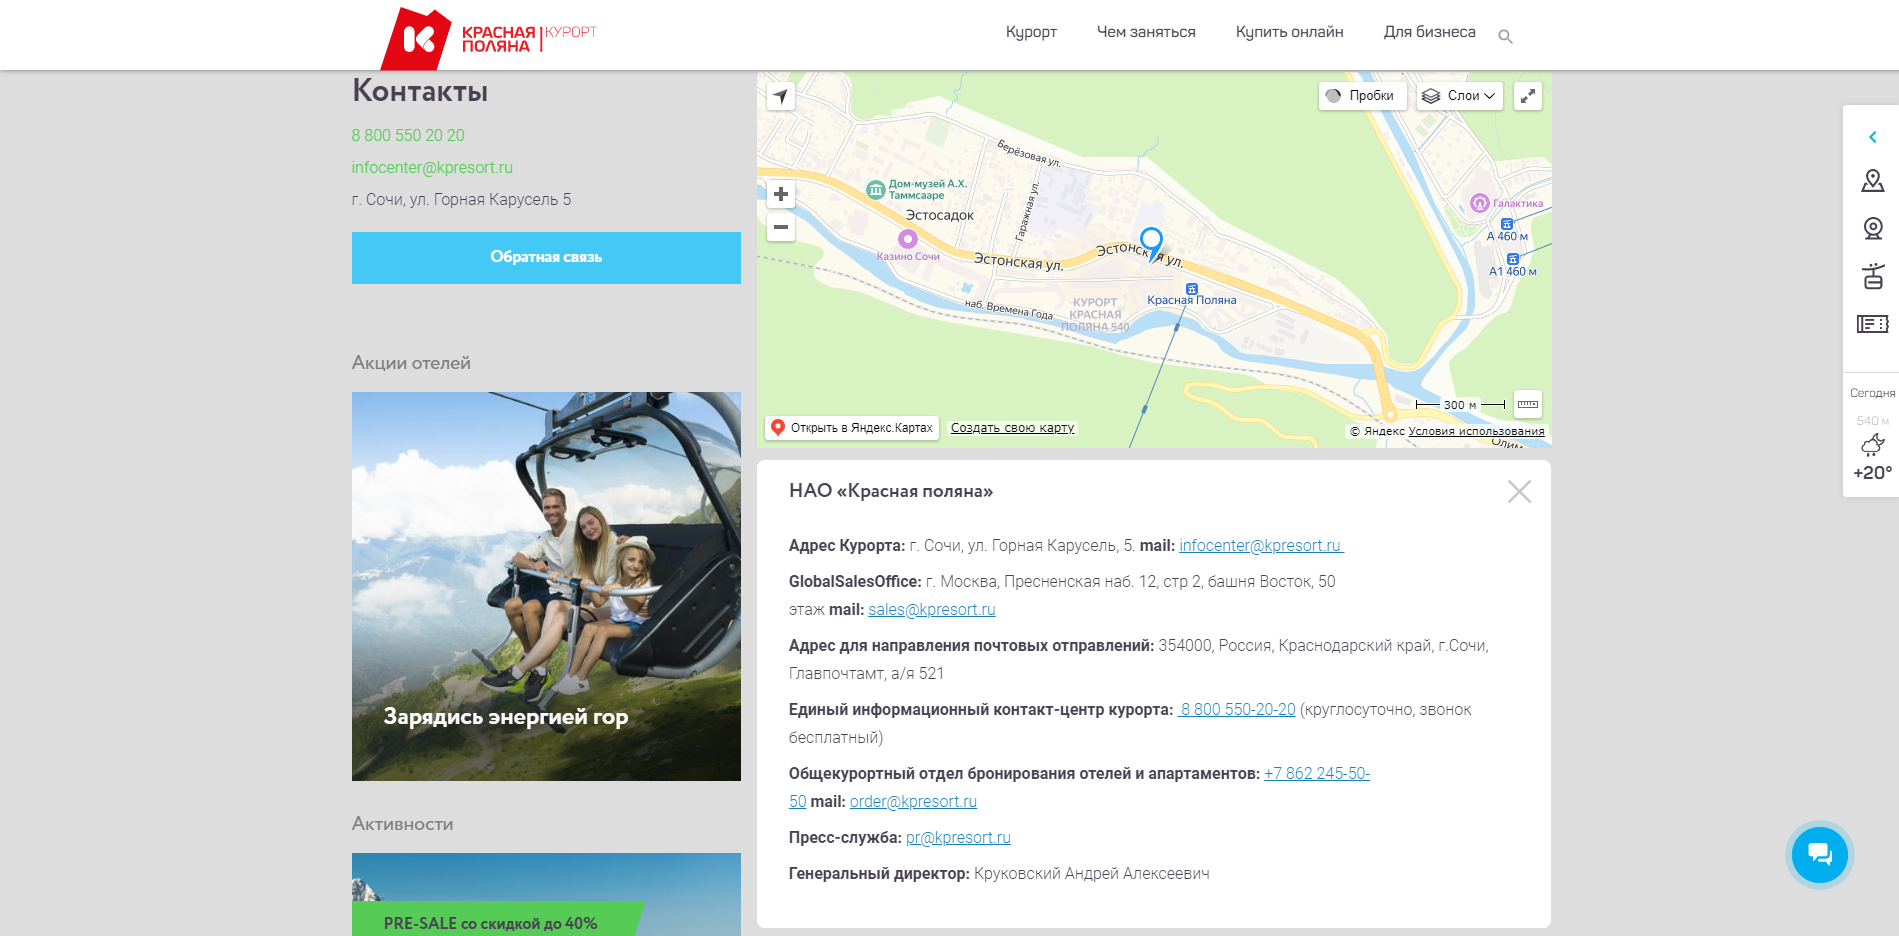Open the live chat bubble

(x=1820, y=854)
